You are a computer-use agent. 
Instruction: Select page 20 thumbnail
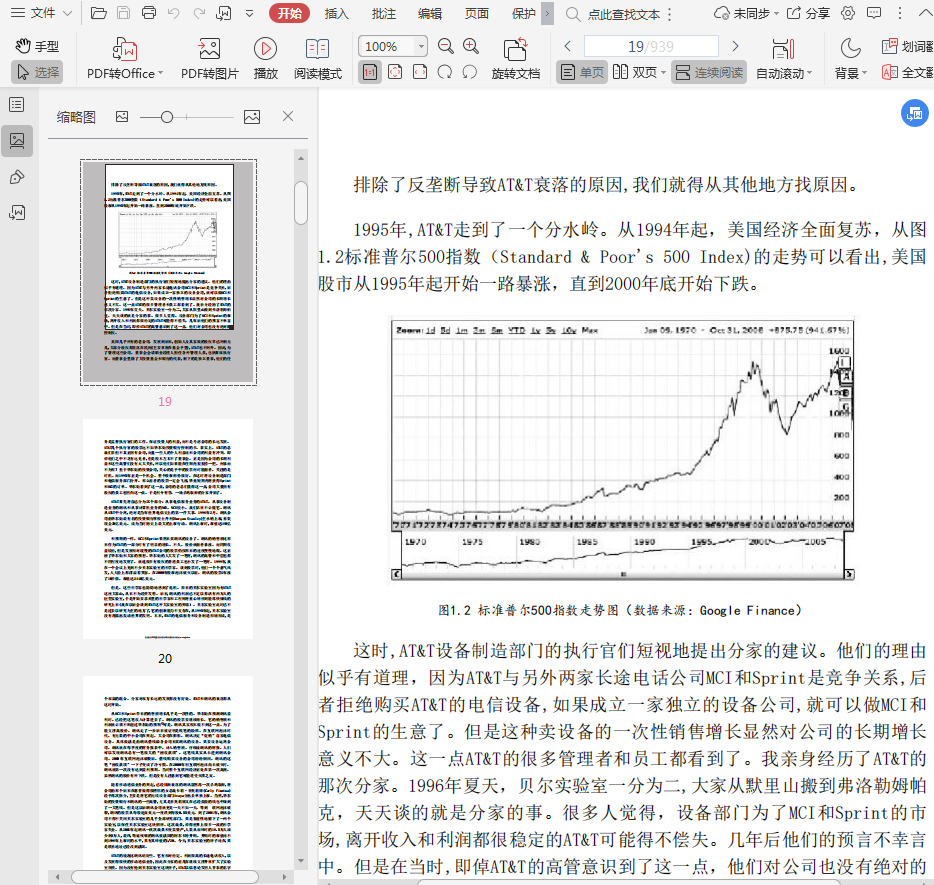pyautogui.click(x=167, y=529)
